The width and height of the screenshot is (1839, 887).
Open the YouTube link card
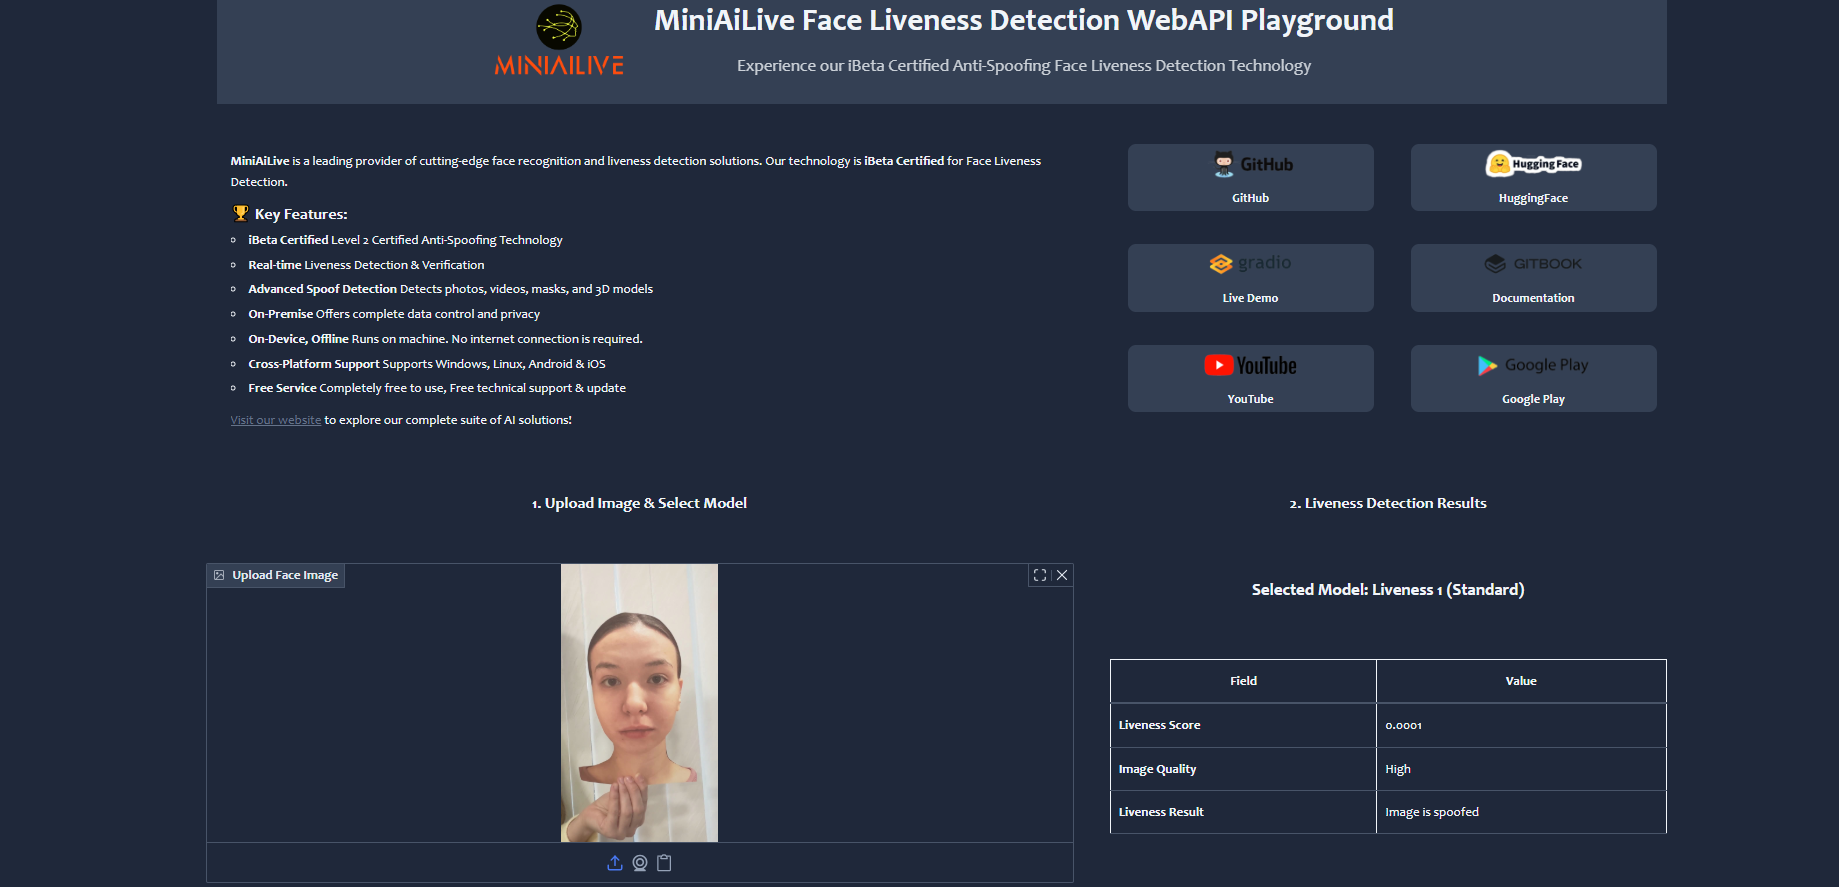coord(1250,378)
